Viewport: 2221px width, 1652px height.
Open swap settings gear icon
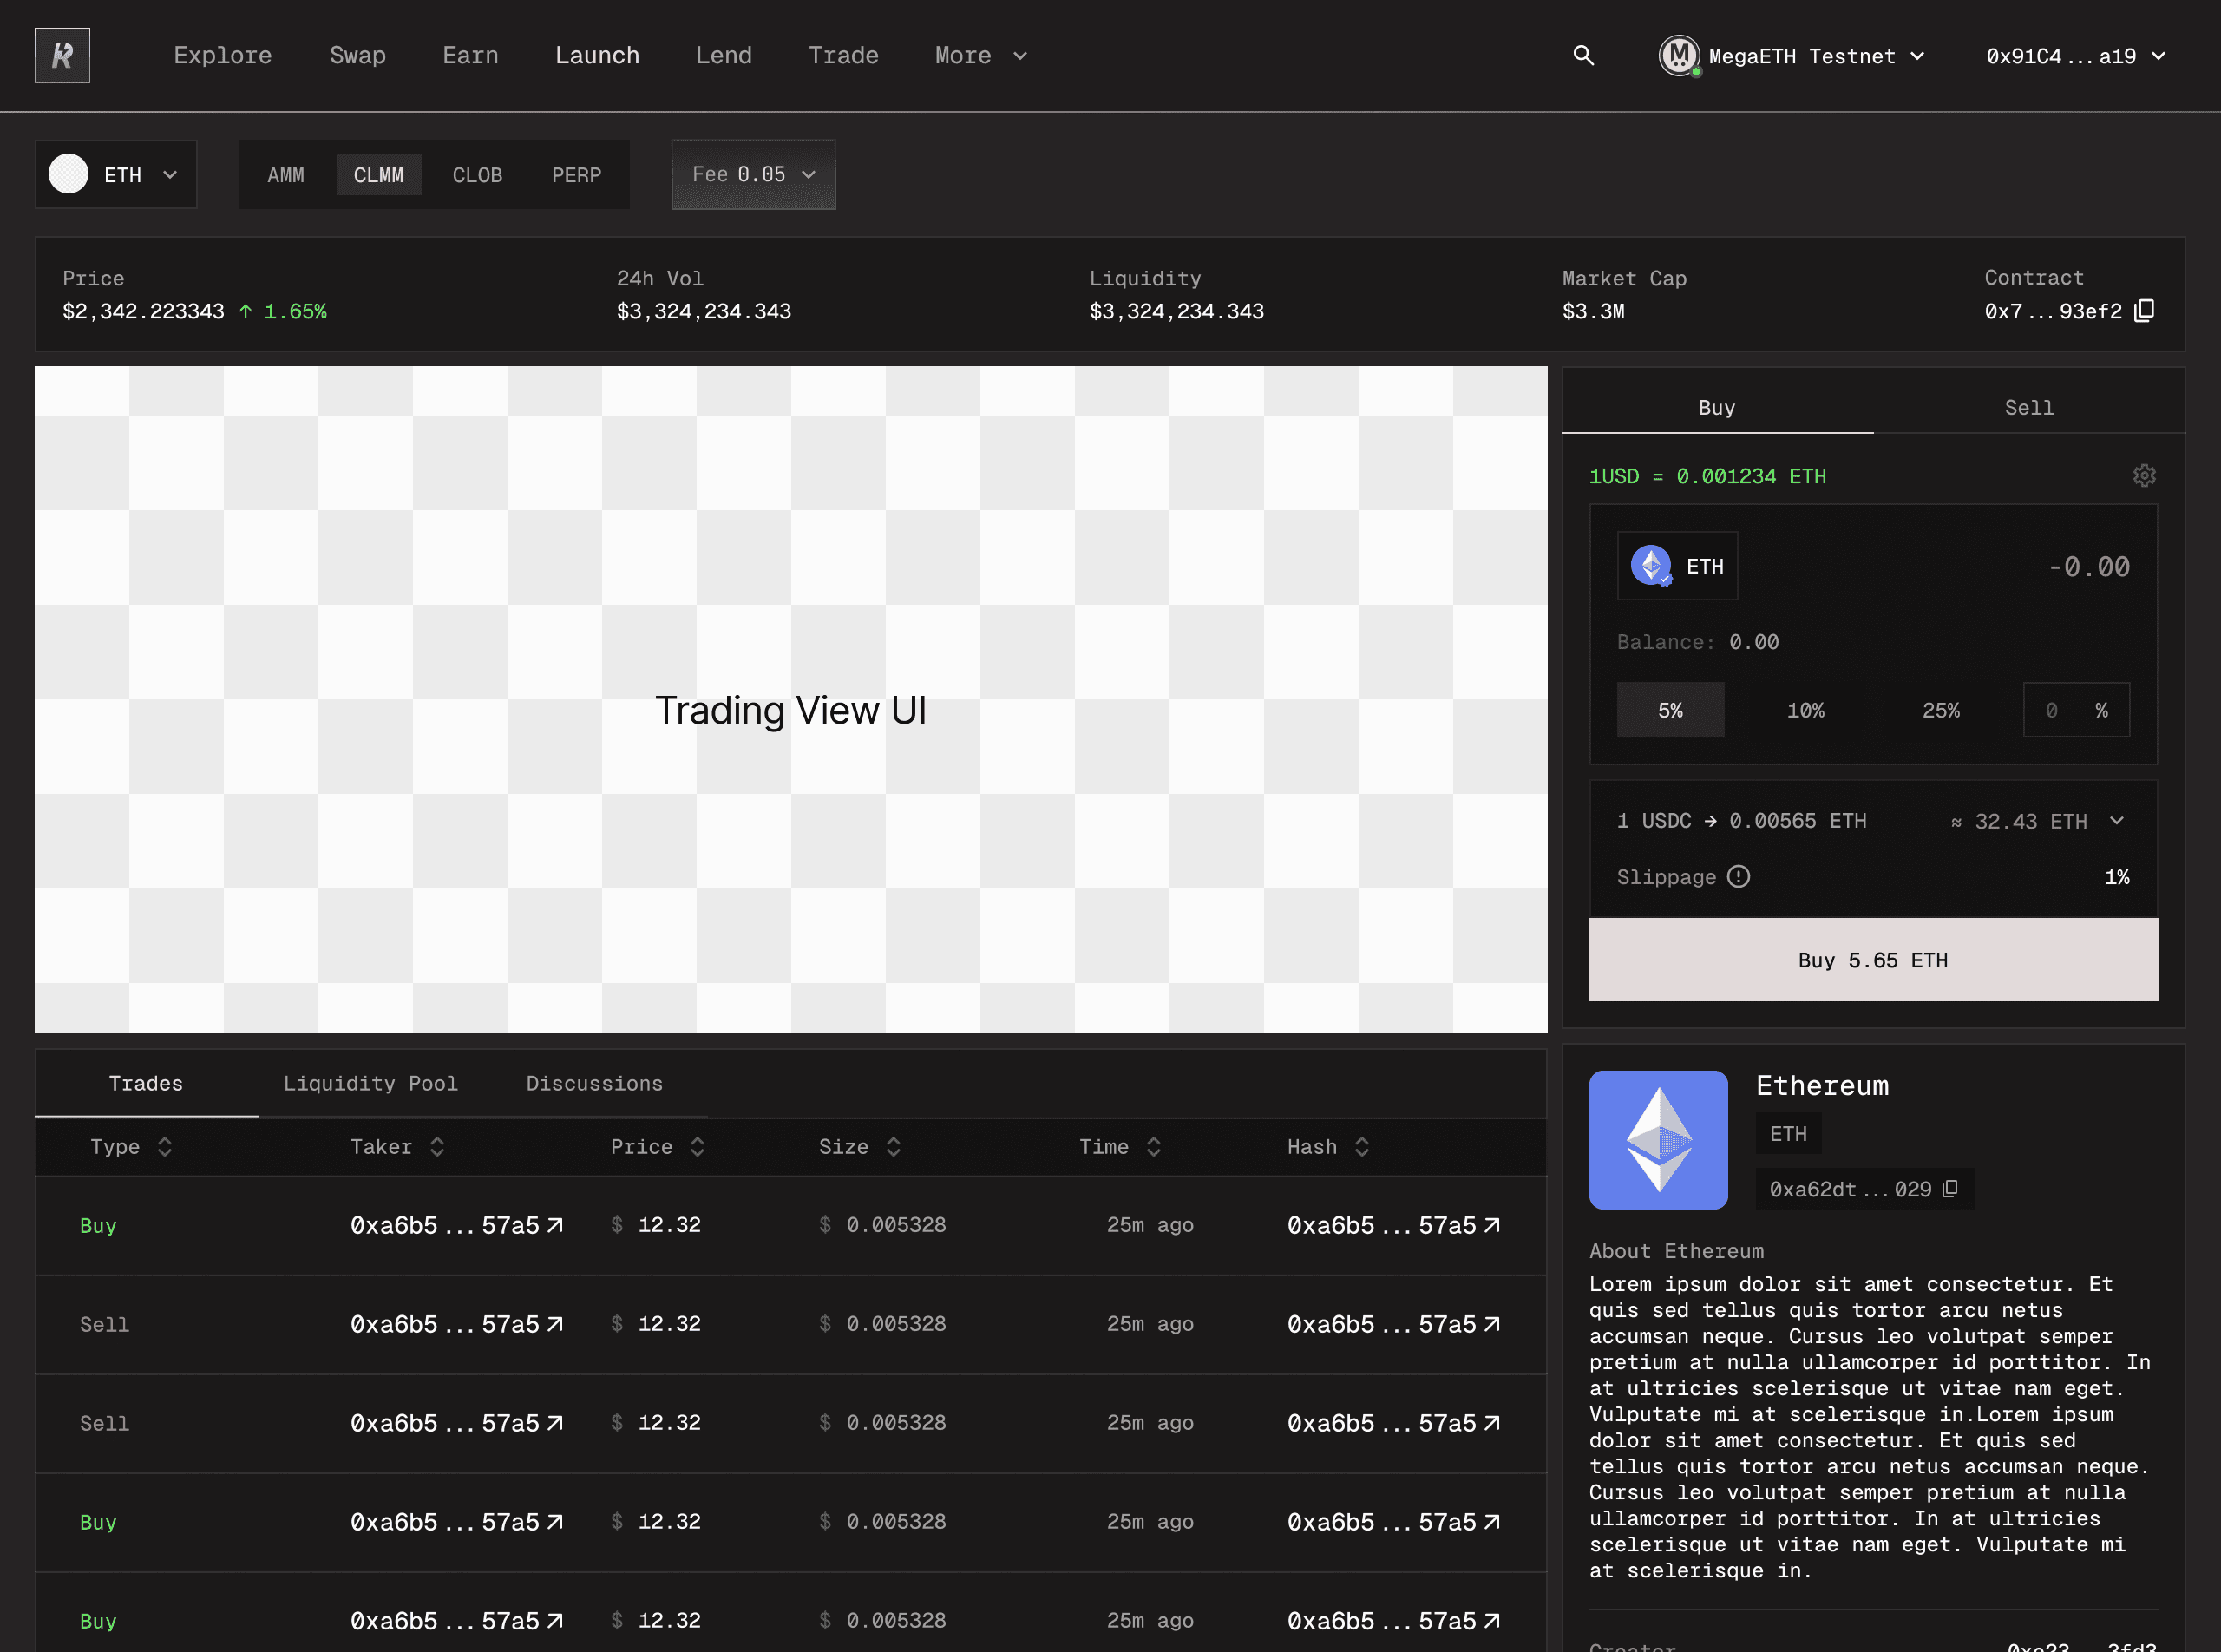tap(2144, 476)
